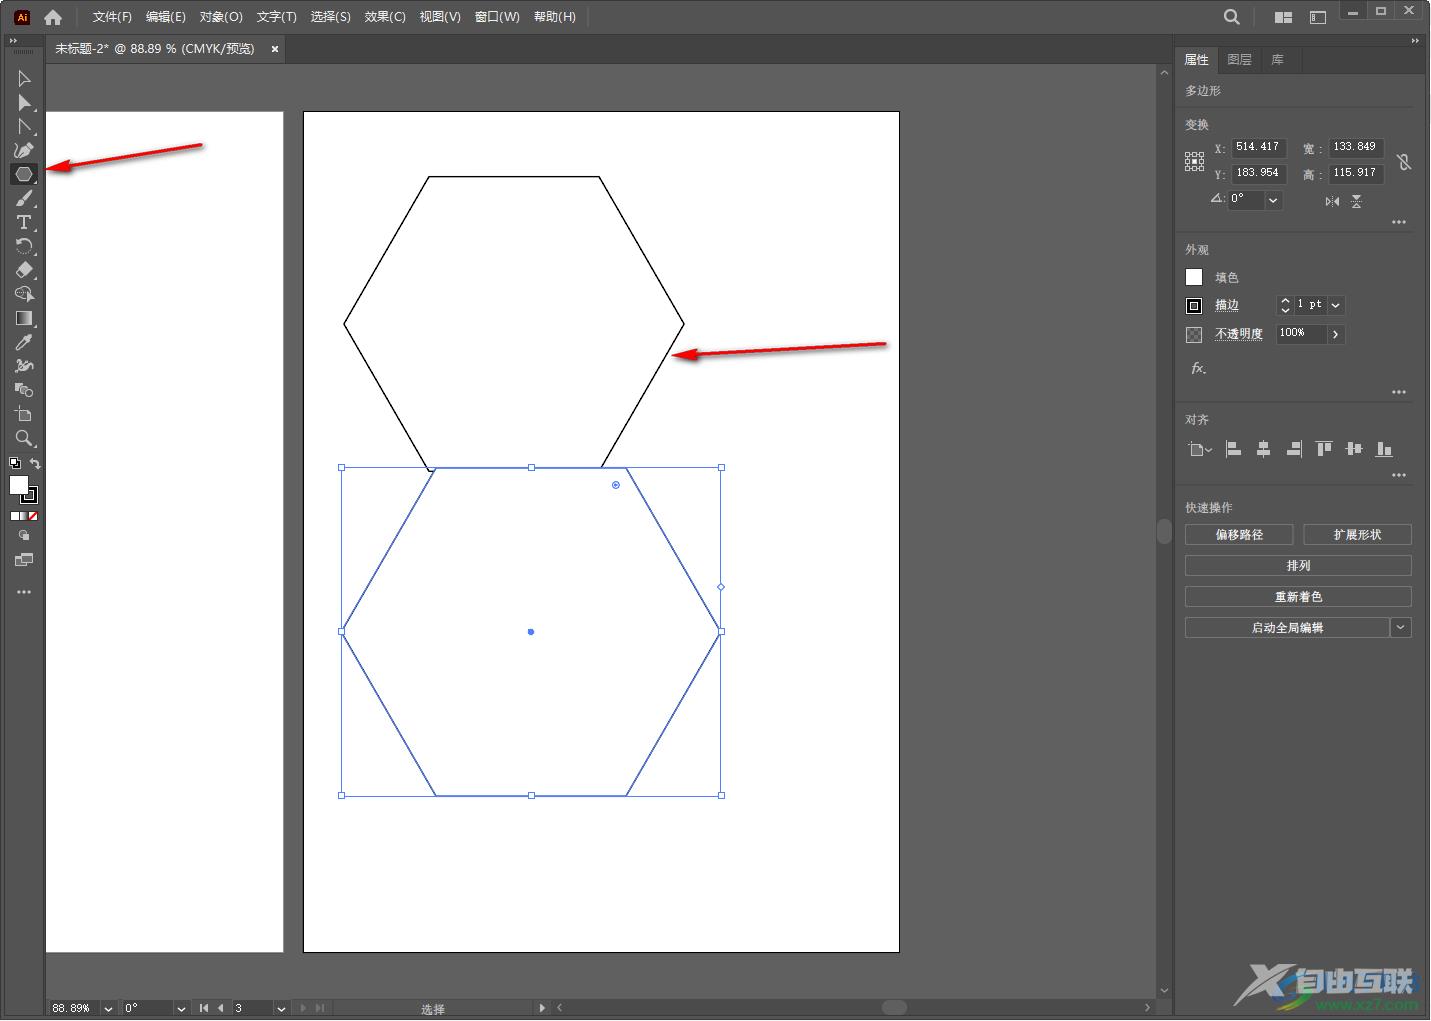Select the Gradient tool
The image size is (1431, 1021).
[24, 318]
